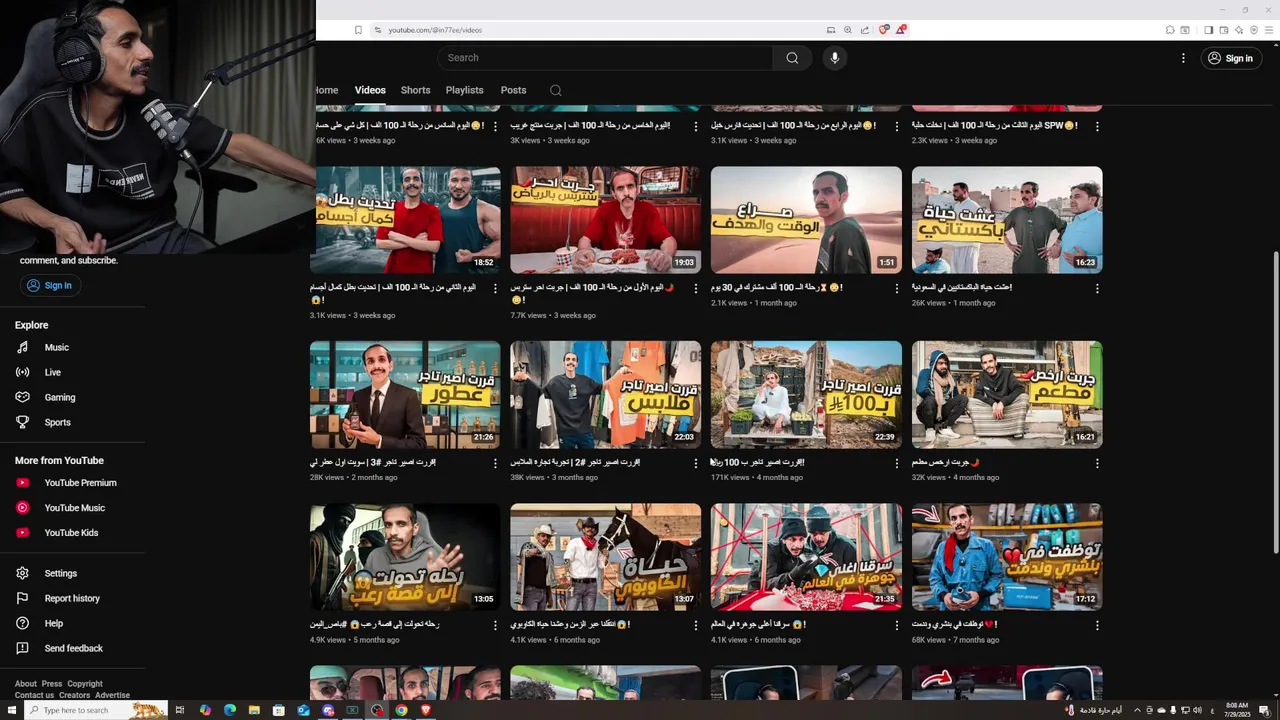Click the YouTube search input field
This screenshot has width=1280, height=720.
pyautogui.click(x=605, y=58)
